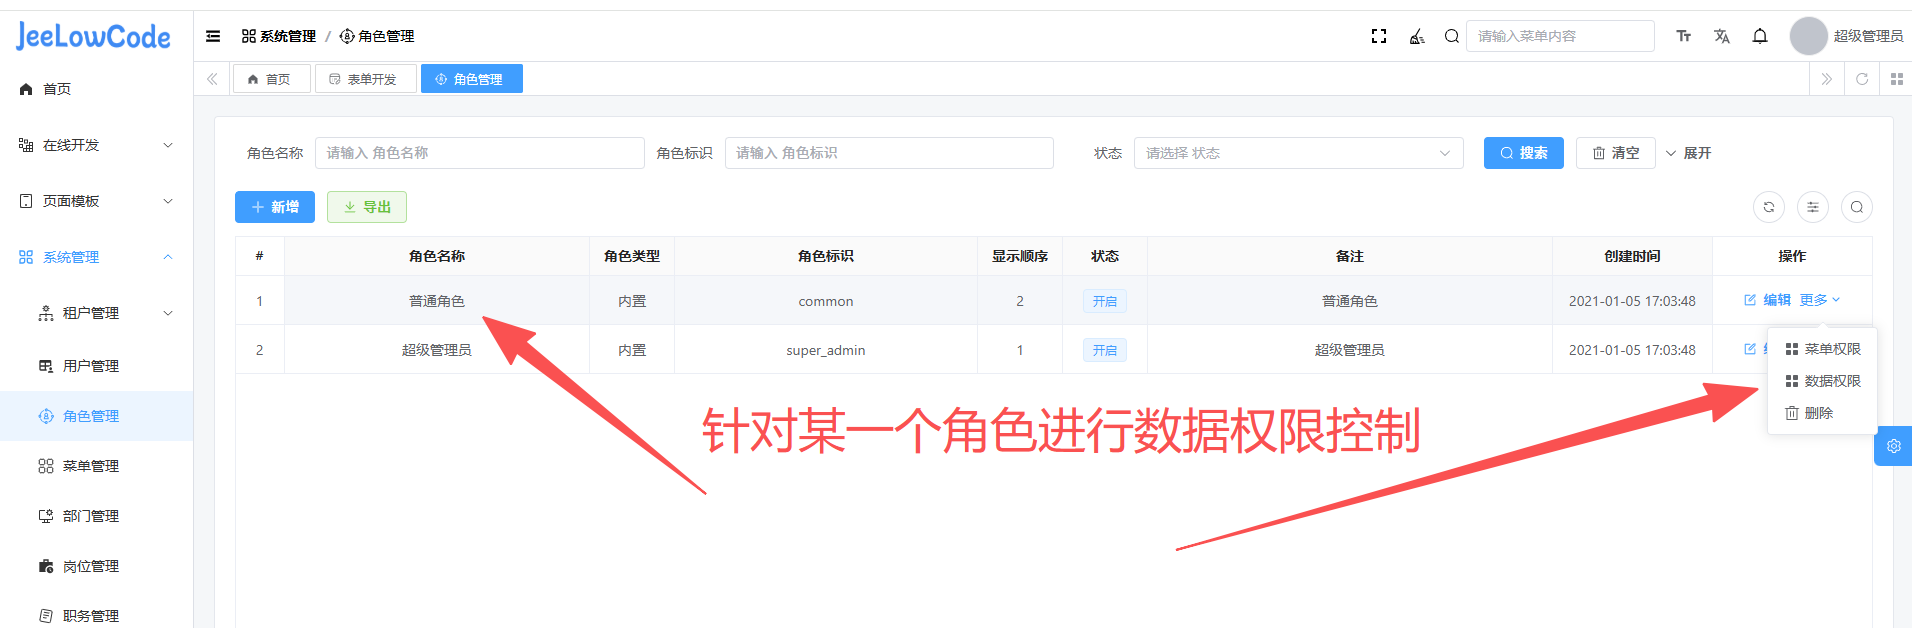Open the 状态 select dropdown

pyautogui.click(x=1297, y=153)
